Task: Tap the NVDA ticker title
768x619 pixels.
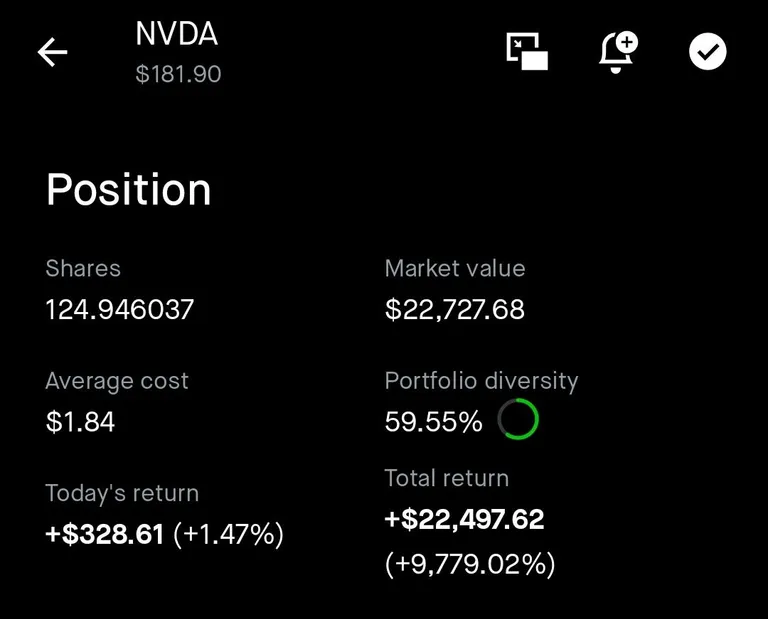Action: [176, 34]
